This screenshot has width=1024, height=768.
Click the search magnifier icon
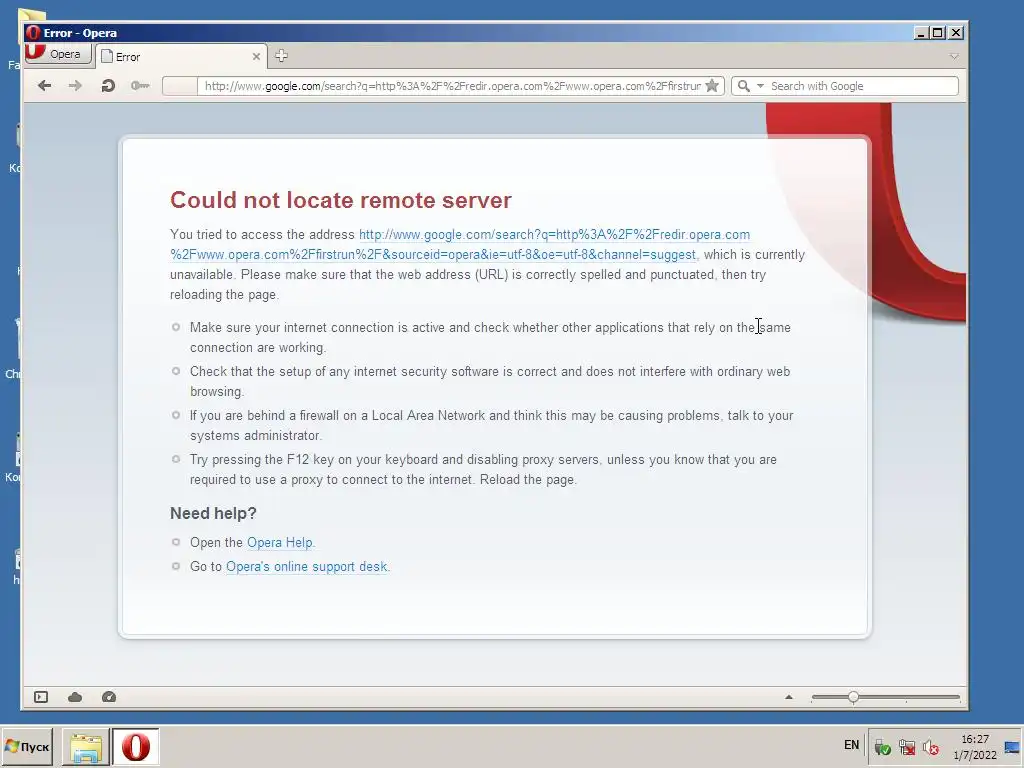743,86
